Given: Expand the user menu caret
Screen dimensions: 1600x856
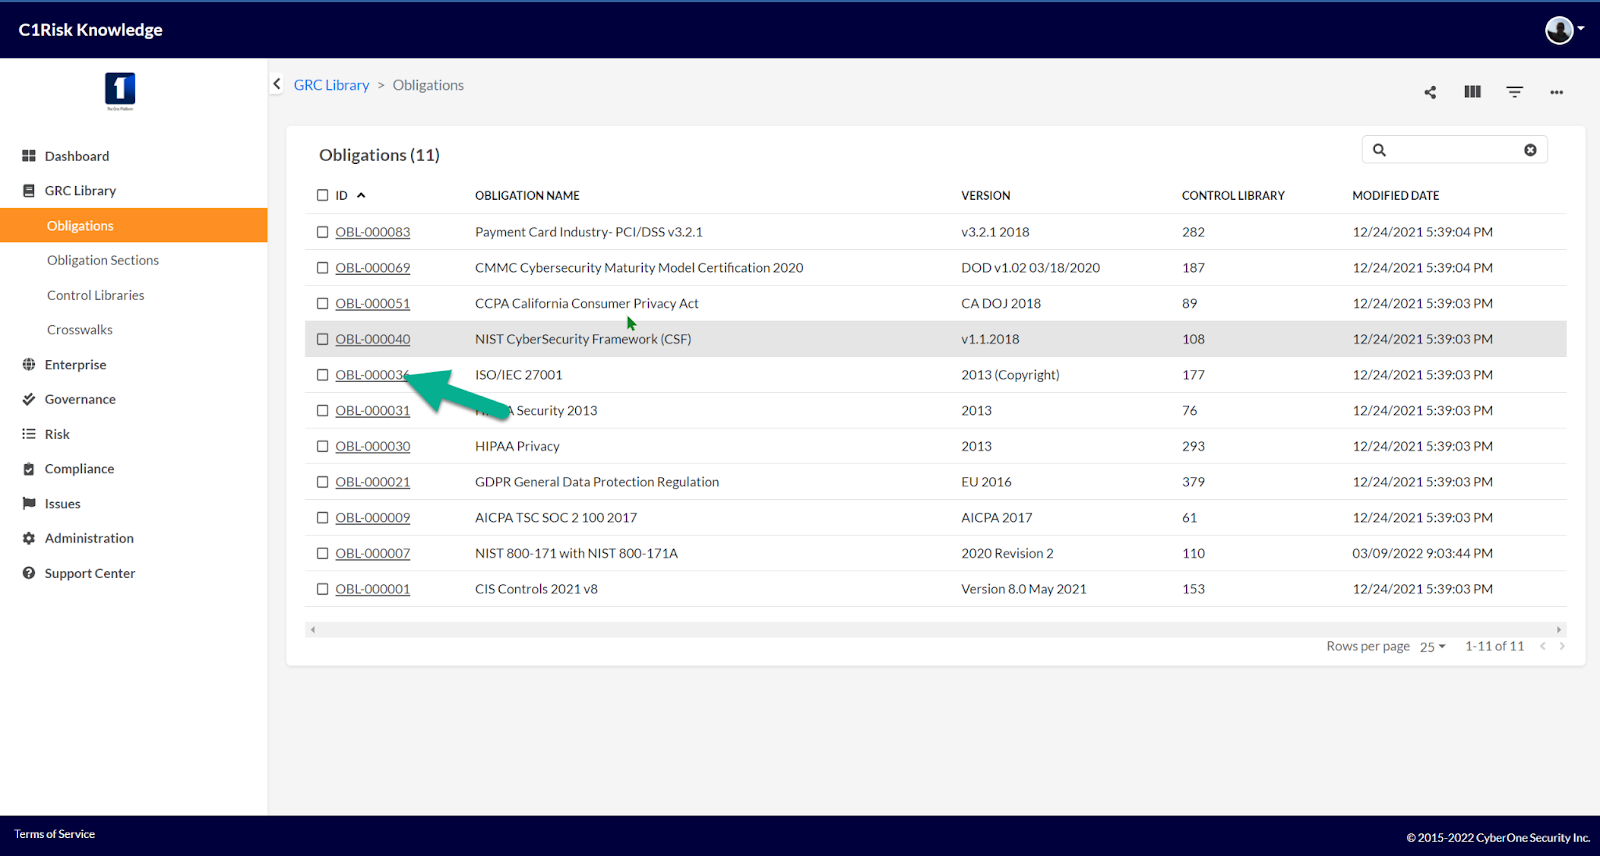Looking at the screenshot, I should (x=1581, y=29).
